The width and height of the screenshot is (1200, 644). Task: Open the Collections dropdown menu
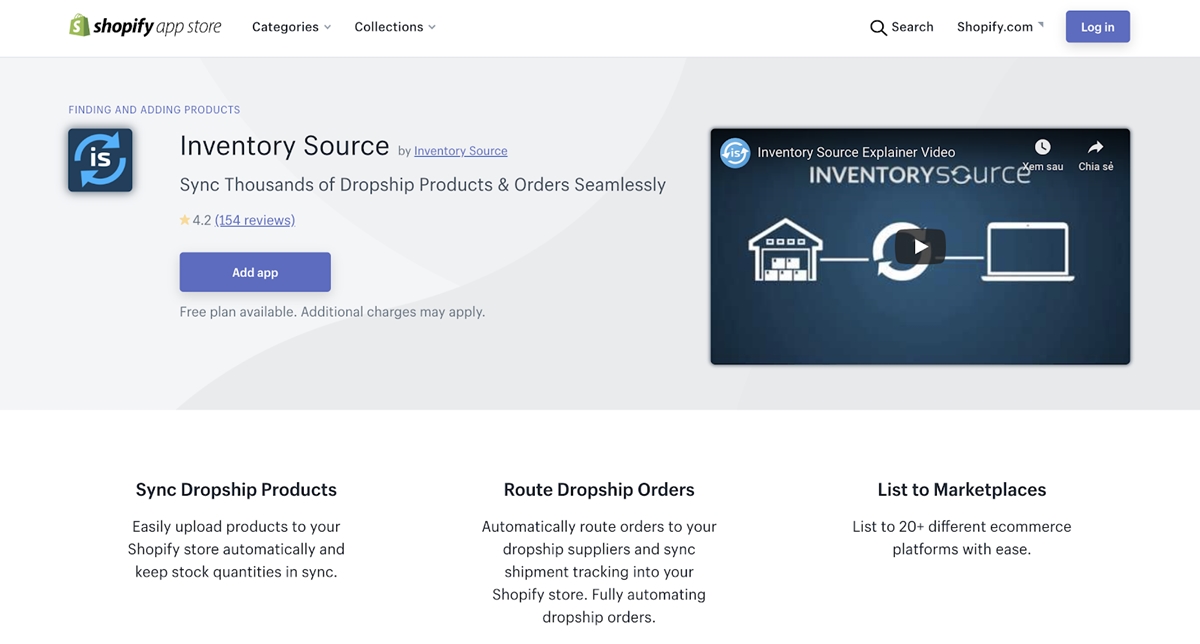click(395, 27)
